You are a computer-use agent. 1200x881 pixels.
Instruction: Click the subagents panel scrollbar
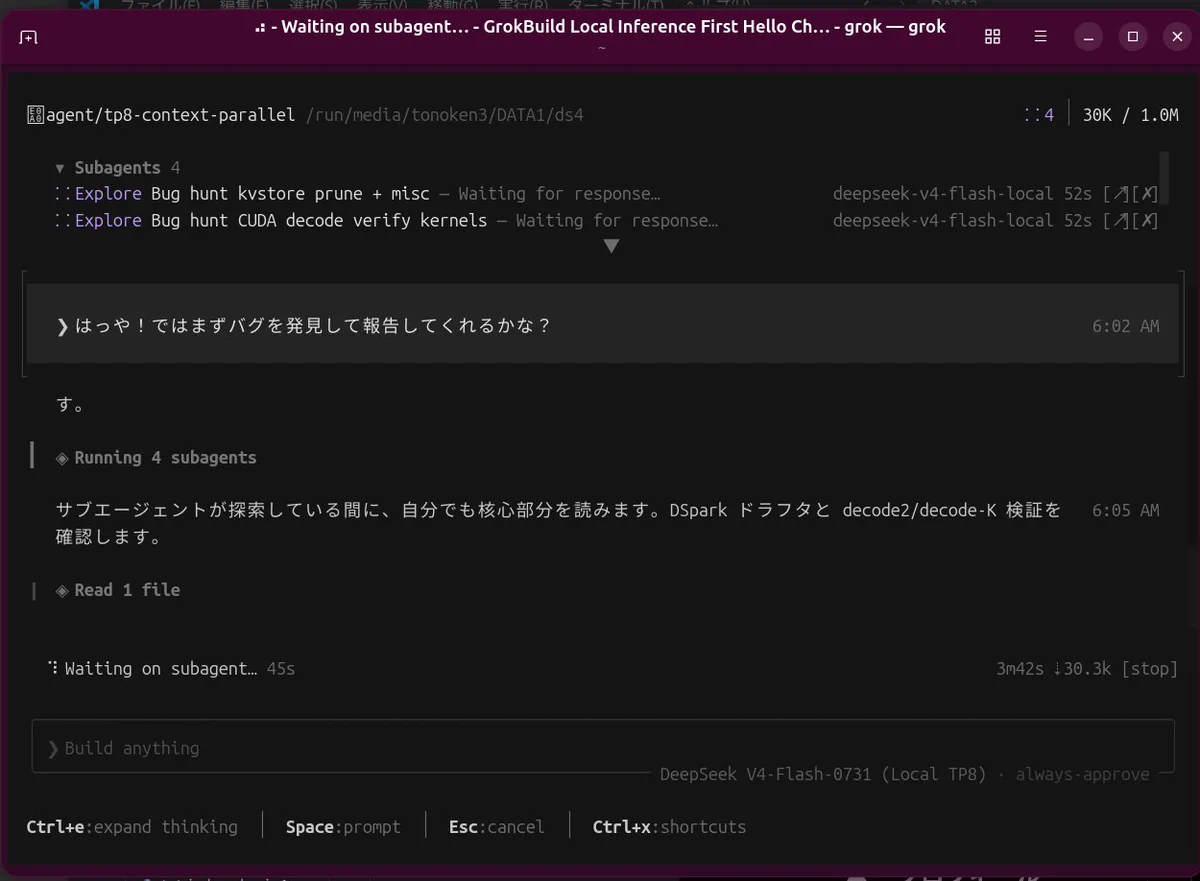tap(1164, 178)
